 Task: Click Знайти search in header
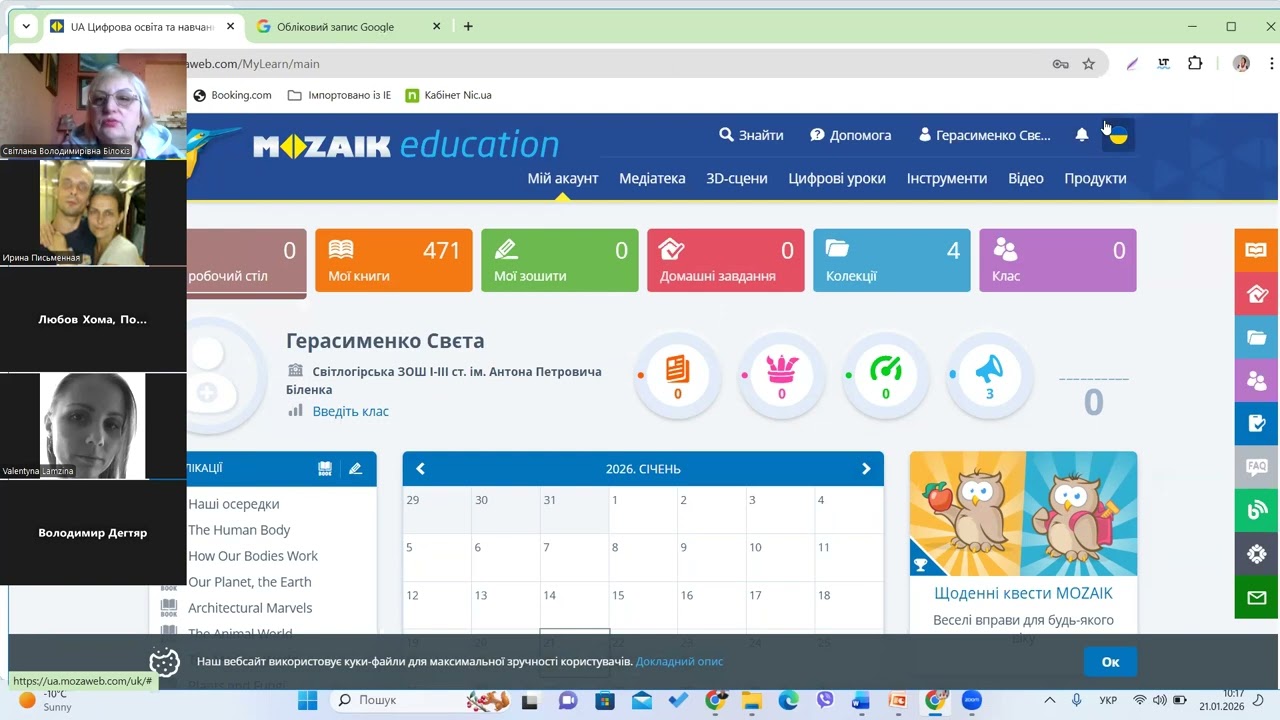tap(751, 135)
